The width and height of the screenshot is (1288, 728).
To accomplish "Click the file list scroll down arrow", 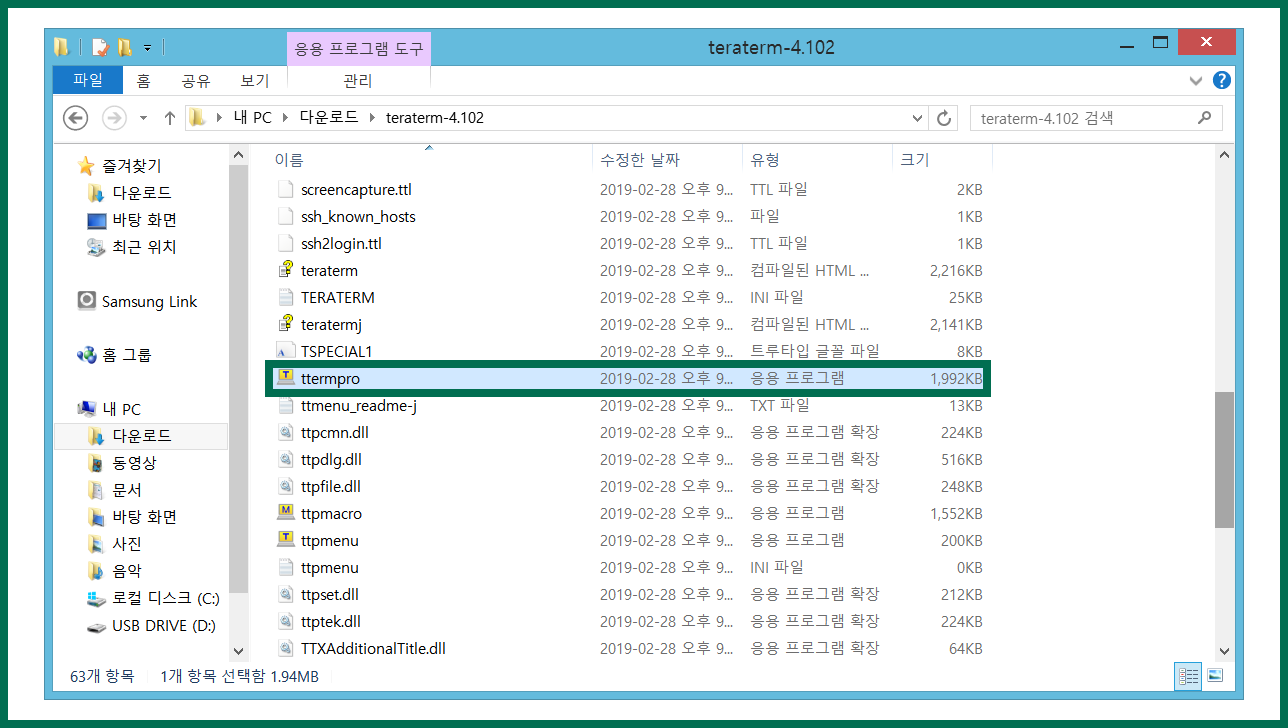I will 1224,651.
